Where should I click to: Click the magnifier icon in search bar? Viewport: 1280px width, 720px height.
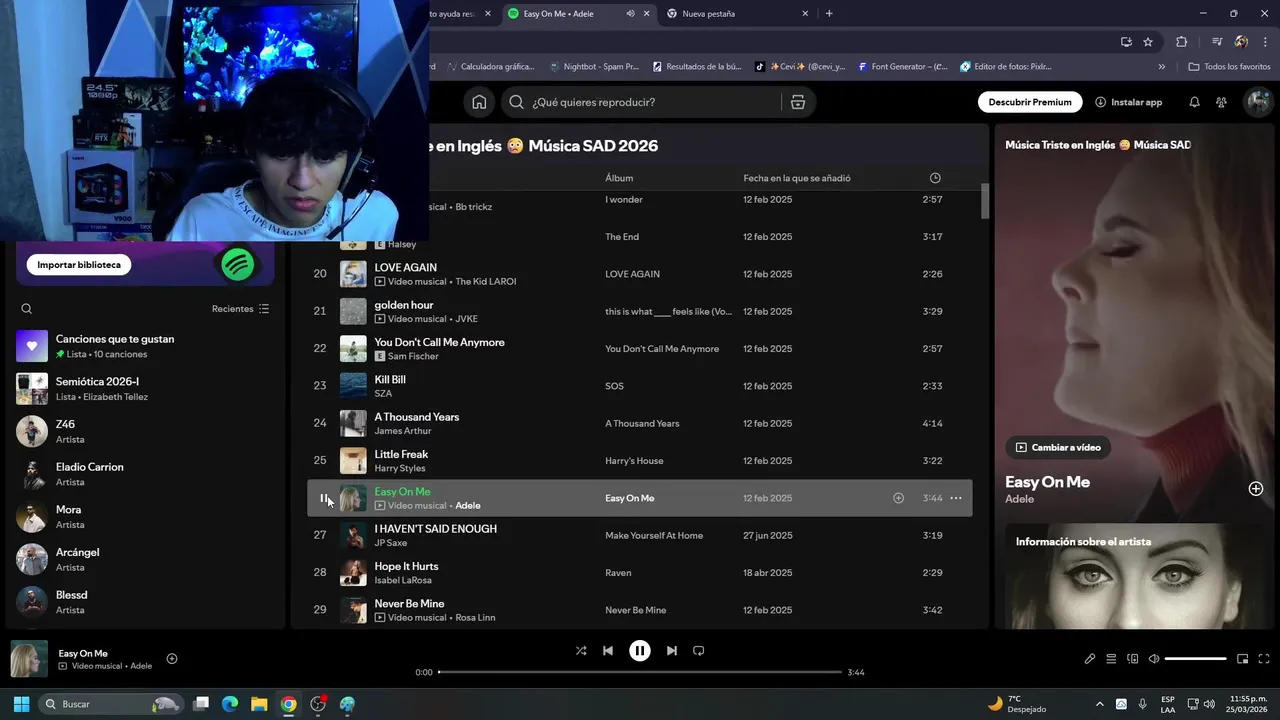(516, 102)
